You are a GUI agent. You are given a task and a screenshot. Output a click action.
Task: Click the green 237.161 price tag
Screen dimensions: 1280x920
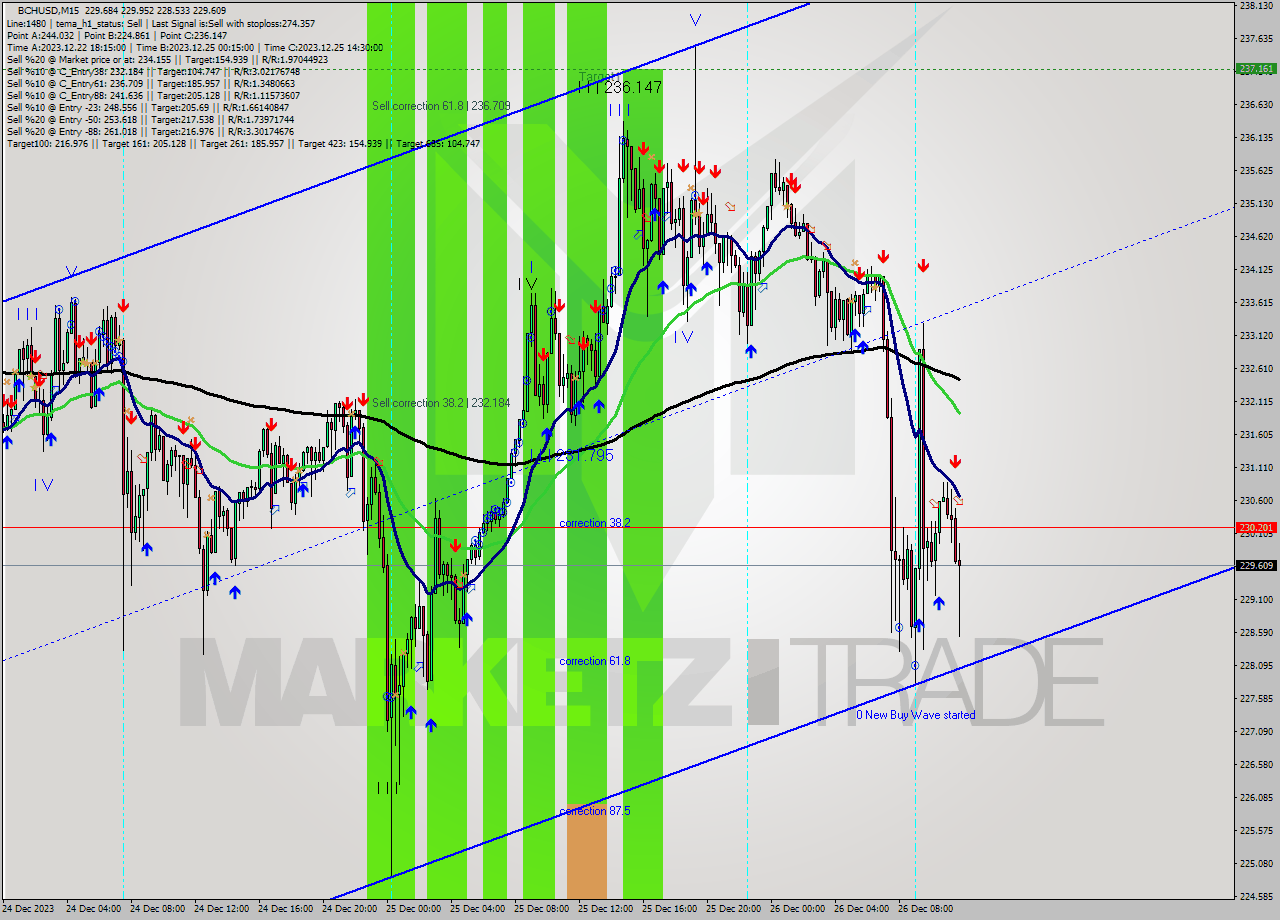tap(1257, 69)
